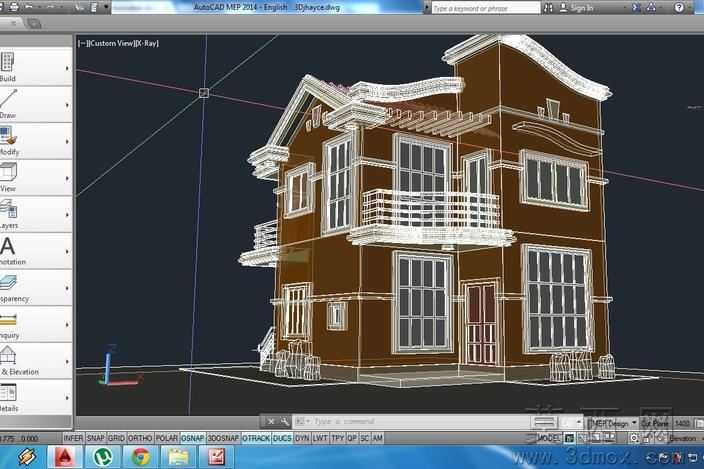Open the Inquiry ruler panel icon

click(x=8, y=320)
